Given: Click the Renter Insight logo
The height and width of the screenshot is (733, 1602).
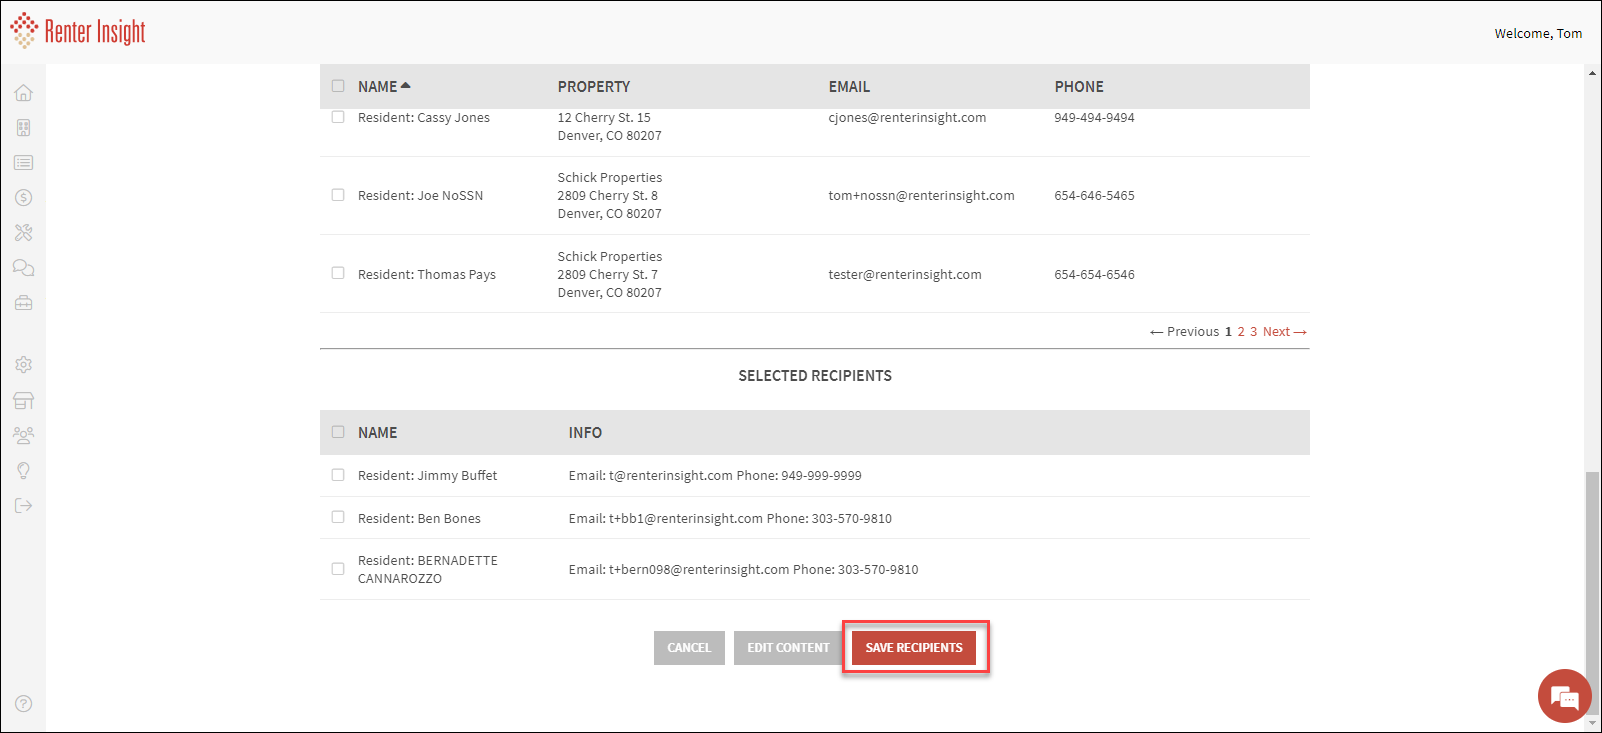Looking at the screenshot, I should pos(78,31).
